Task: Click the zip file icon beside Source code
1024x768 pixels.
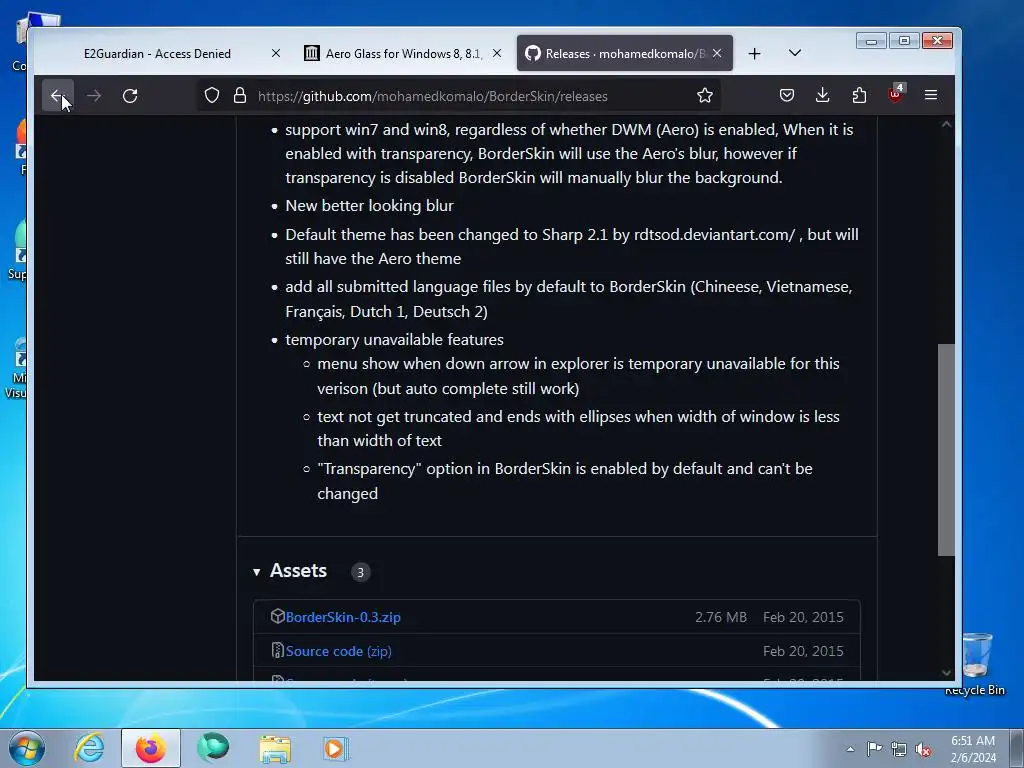Action: pos(278,650)
